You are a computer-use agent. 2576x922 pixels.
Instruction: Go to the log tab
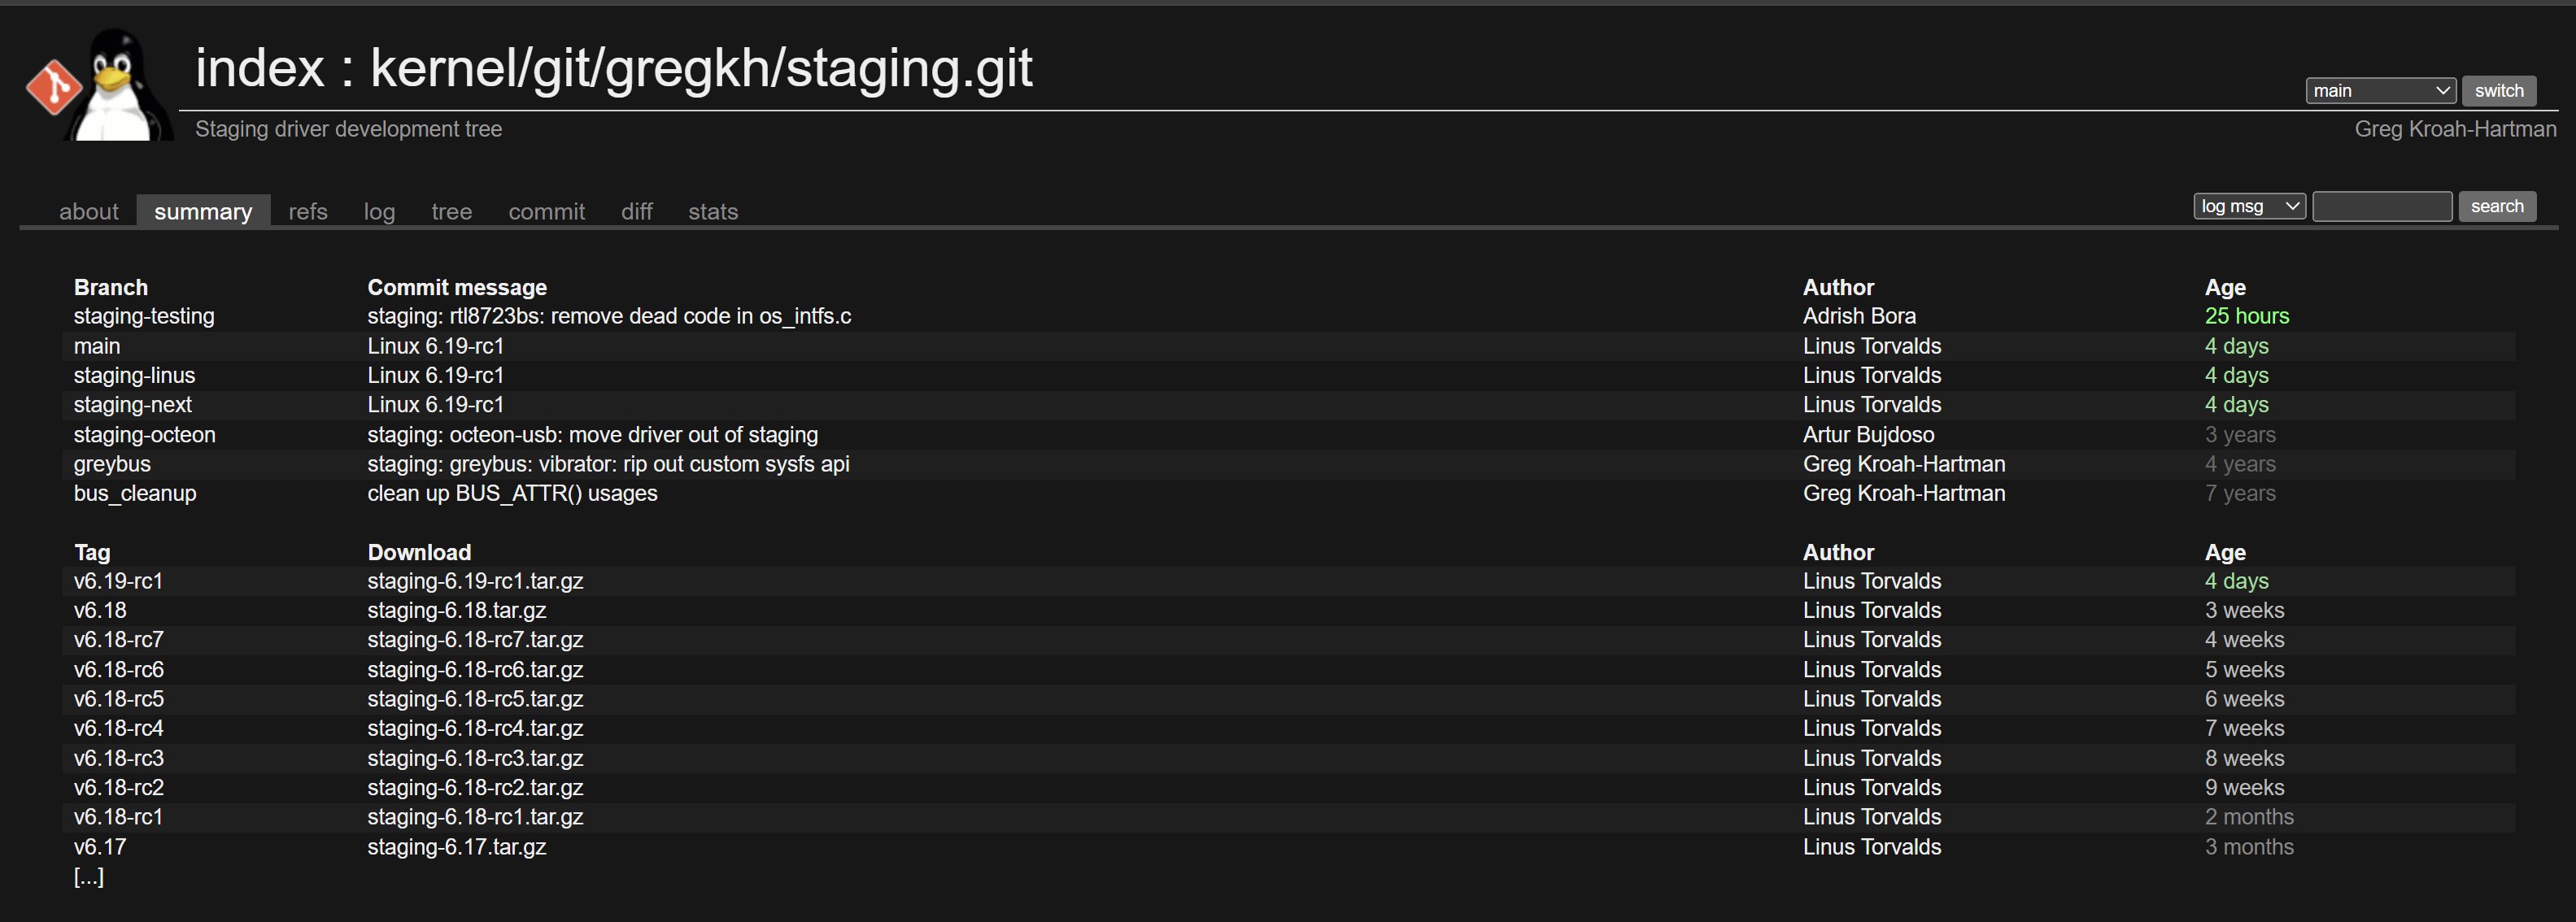pyautogui.click(x=379, y=212)
